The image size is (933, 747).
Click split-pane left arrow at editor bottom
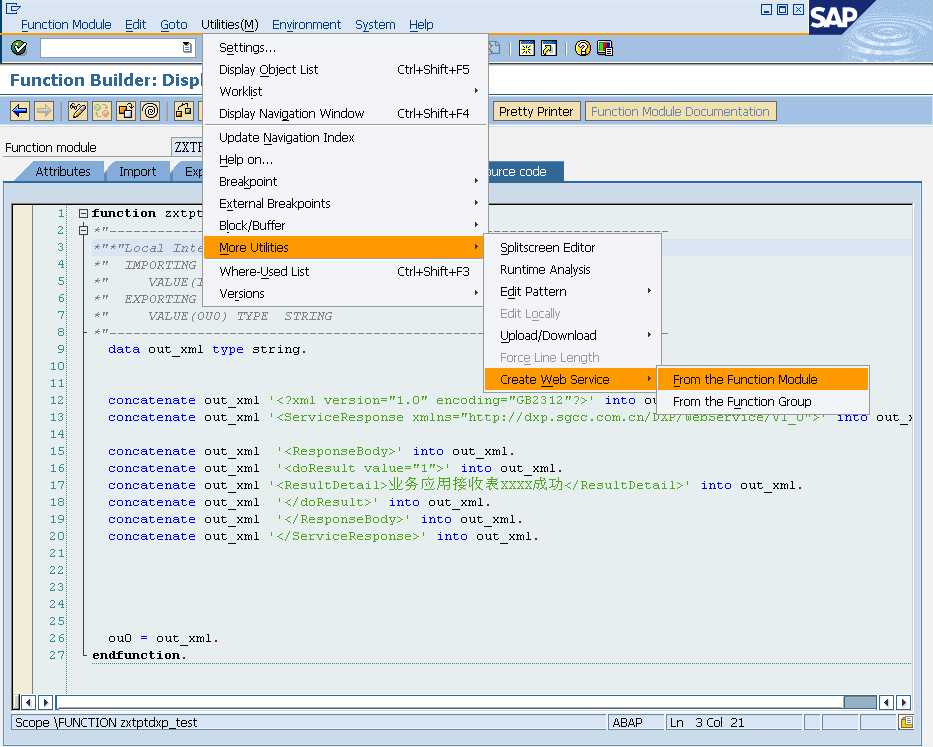(29, 702)
